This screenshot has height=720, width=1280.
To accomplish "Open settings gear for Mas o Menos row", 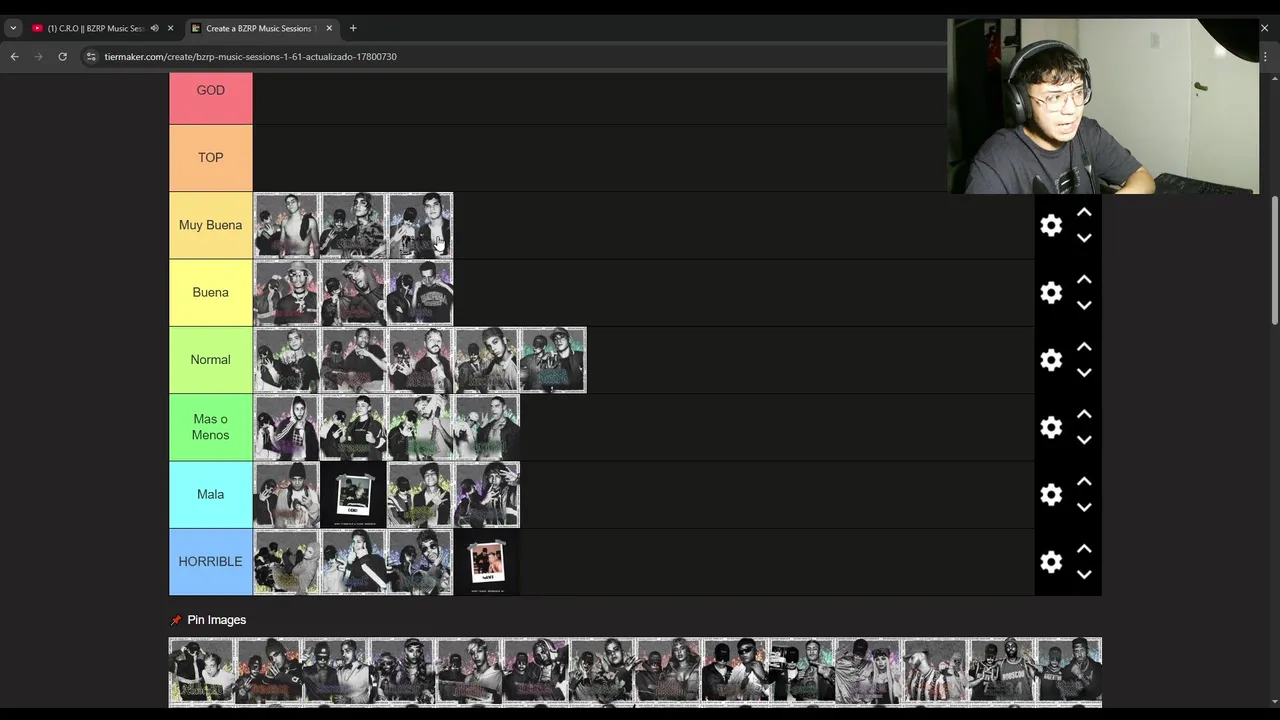I will tap(1051, 428).
